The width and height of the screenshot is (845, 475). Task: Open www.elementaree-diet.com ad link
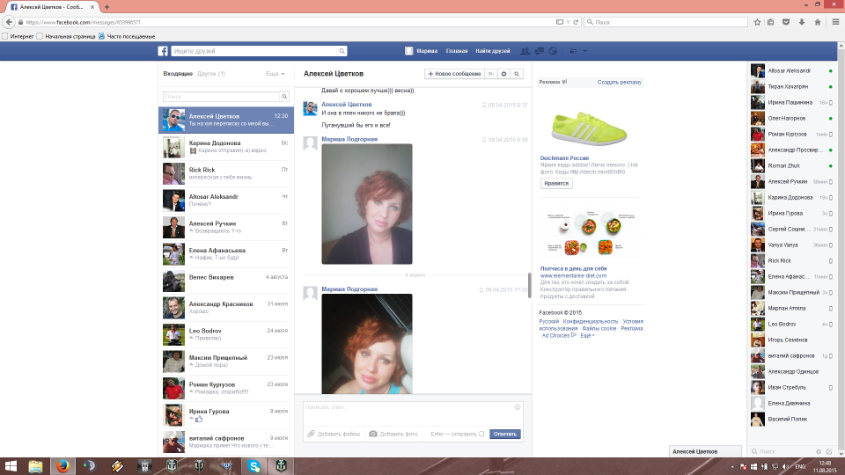573,276
